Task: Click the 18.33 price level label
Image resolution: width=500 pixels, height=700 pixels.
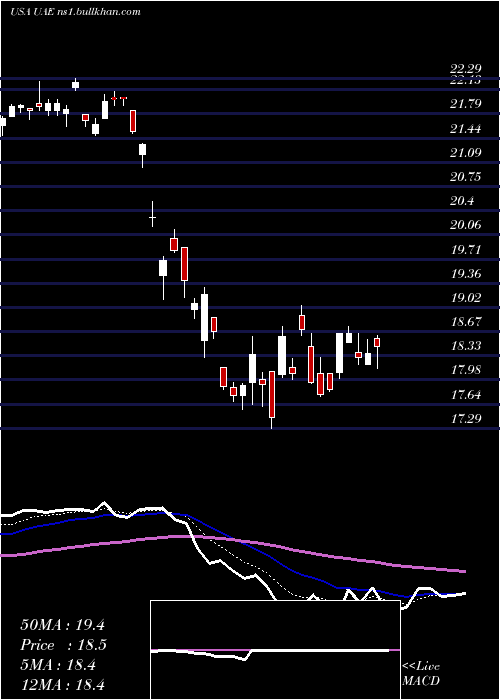Action: click(466, 346)
